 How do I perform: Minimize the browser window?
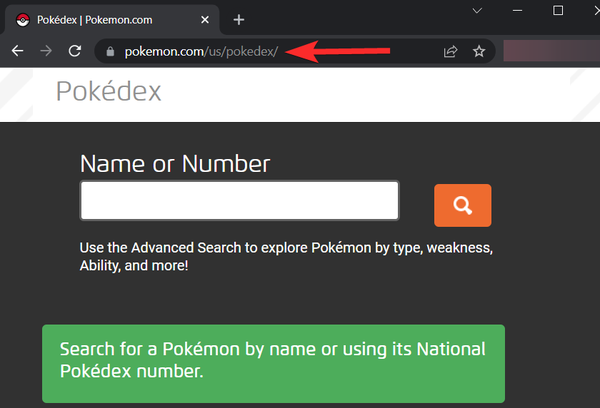517,11
